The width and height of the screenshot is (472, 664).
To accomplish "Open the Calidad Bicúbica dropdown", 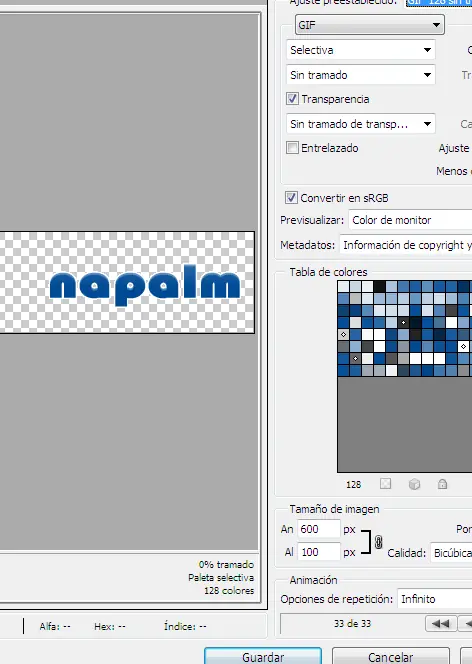I will point(451,553).
